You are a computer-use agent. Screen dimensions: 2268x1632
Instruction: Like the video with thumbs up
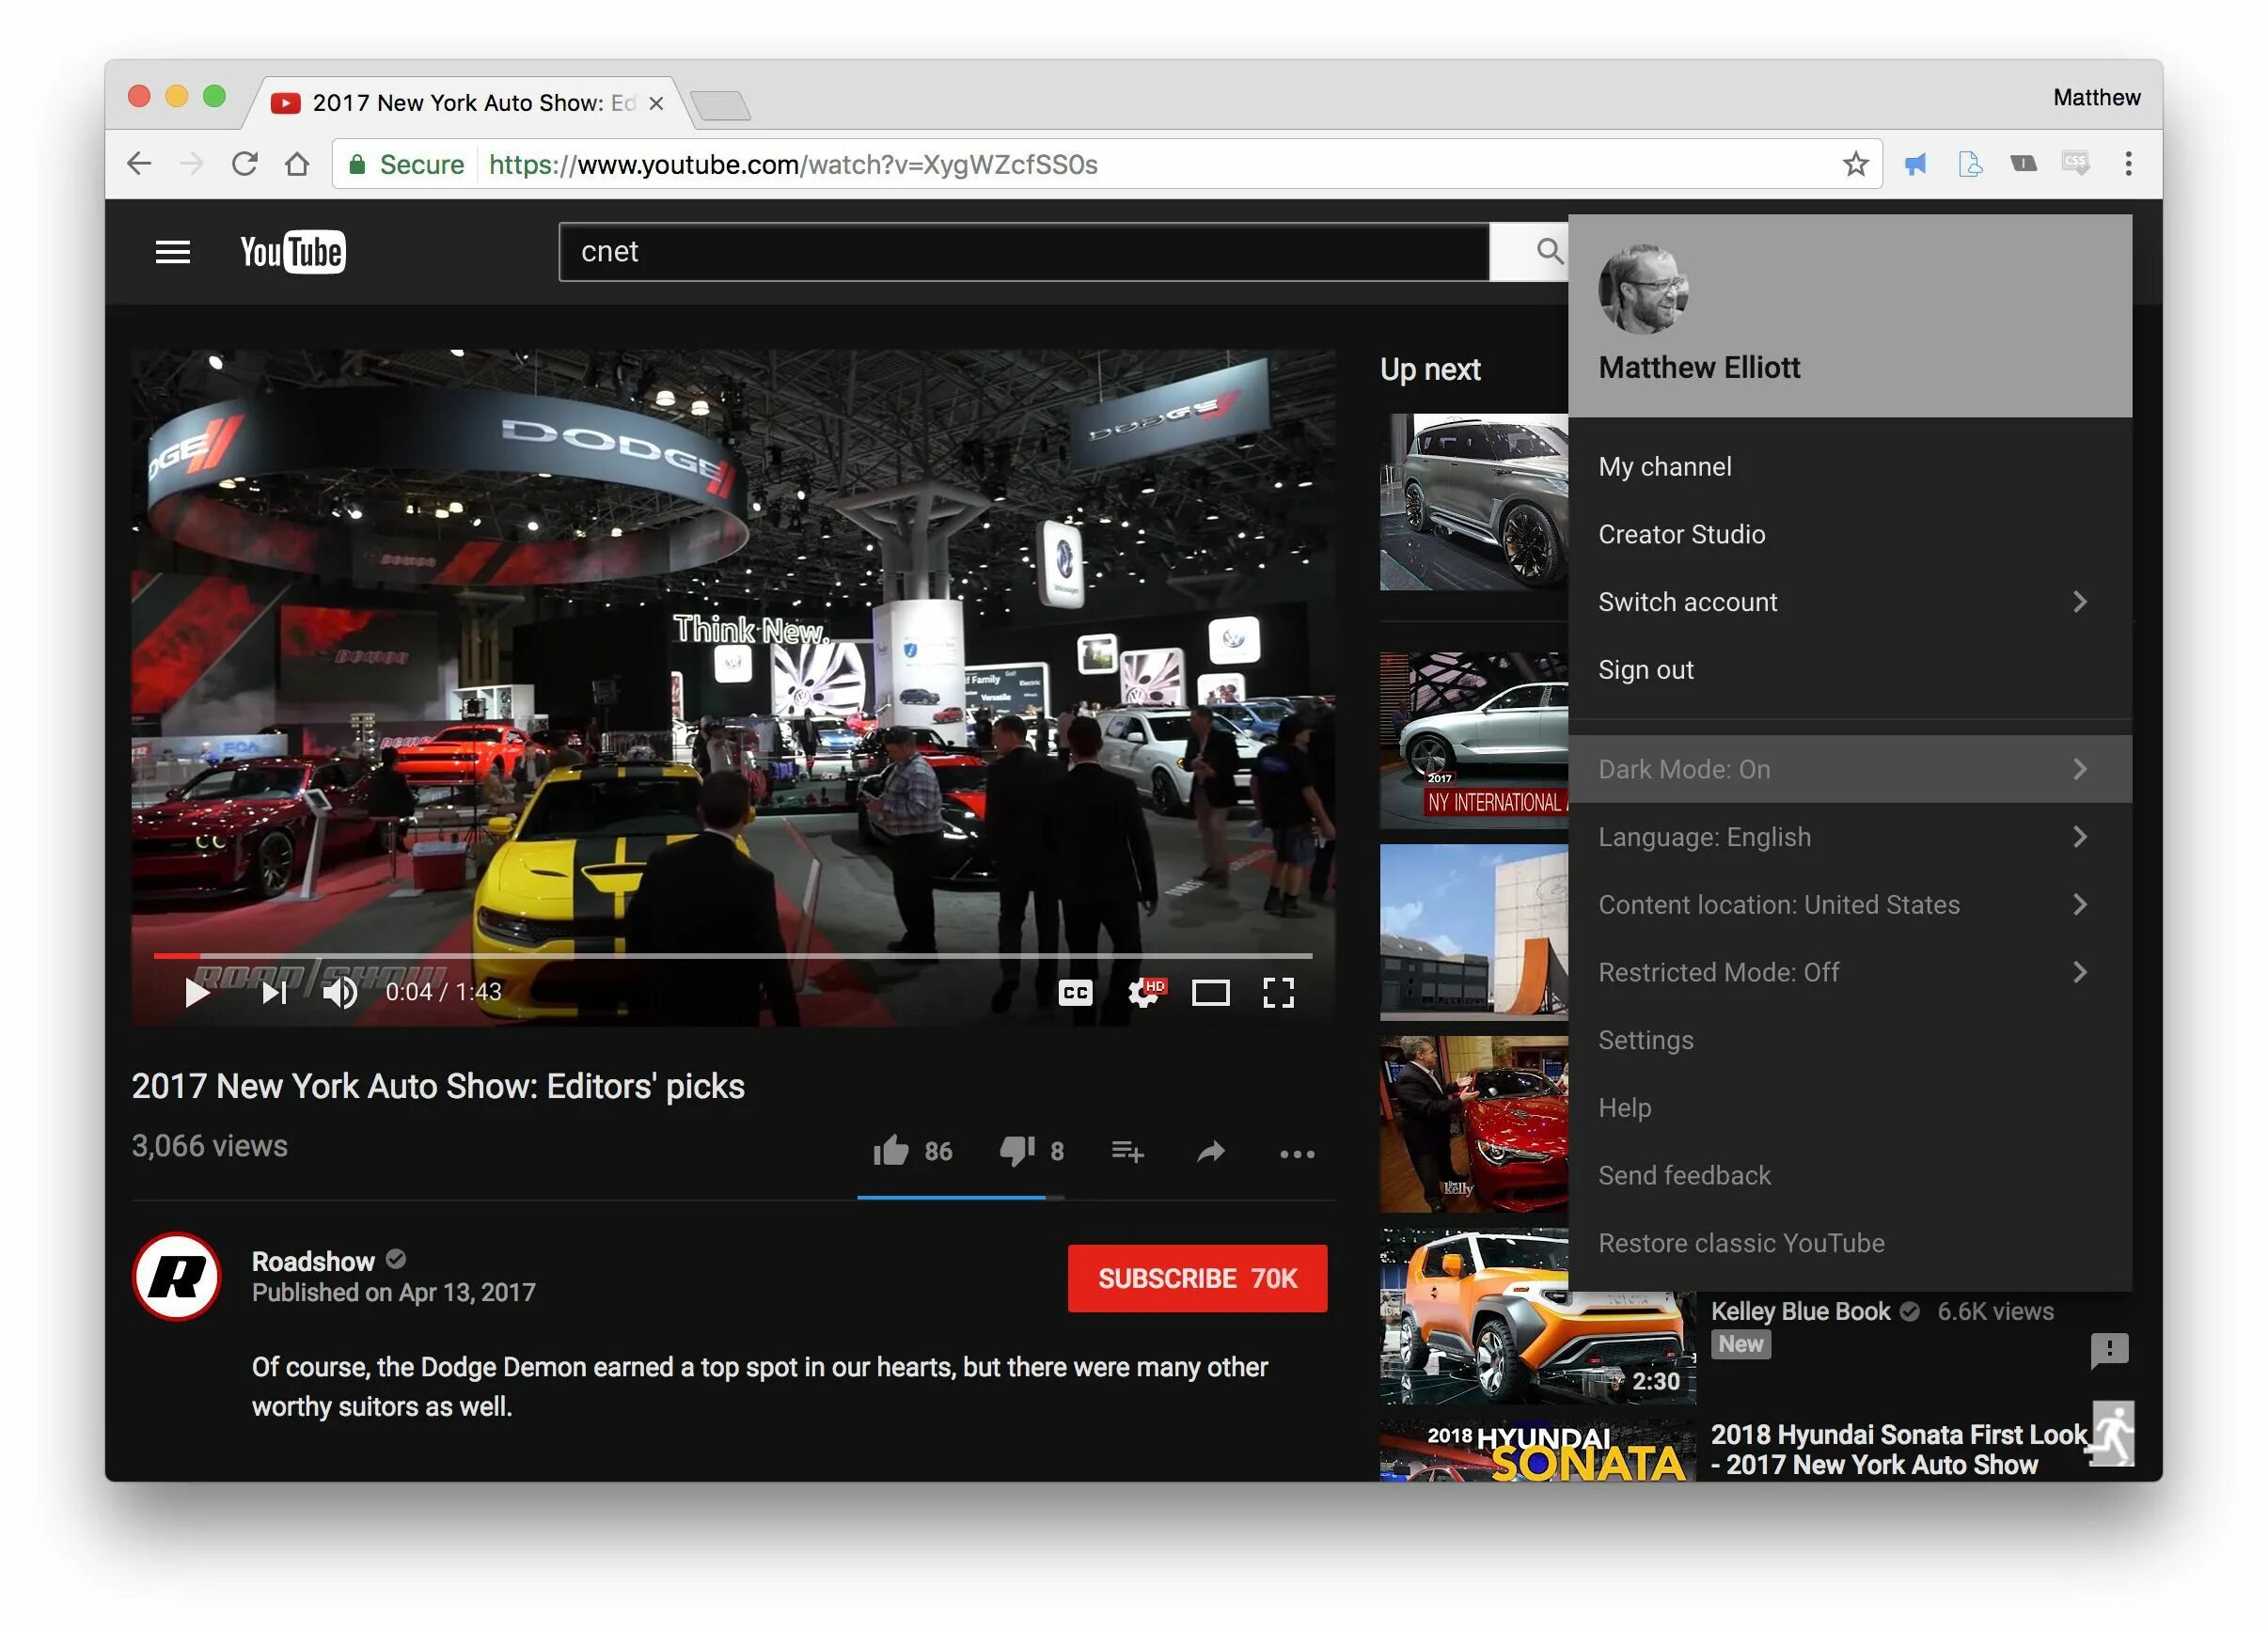[891, 1151]
